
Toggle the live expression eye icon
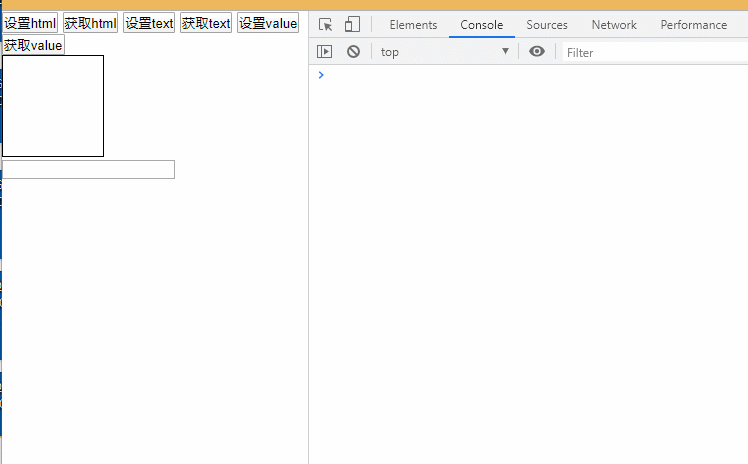tap(537, 51)
